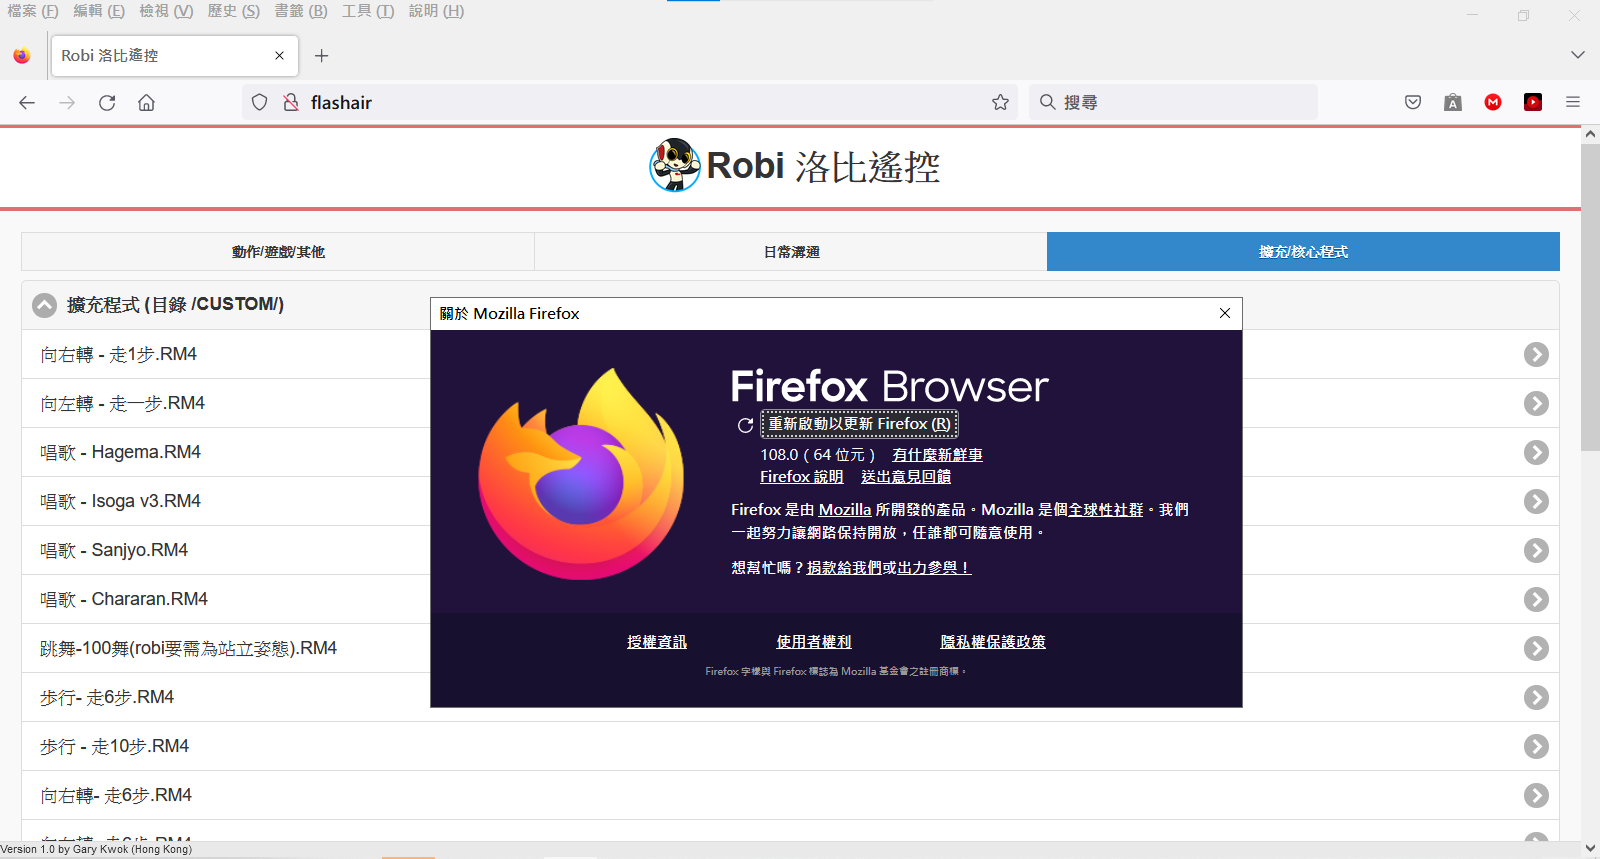Click arrow for 唱歌 - Hagema.RM4 row
This screenshot has height=859, width=1600.
pyautogui.click(x=1536, y=452)
